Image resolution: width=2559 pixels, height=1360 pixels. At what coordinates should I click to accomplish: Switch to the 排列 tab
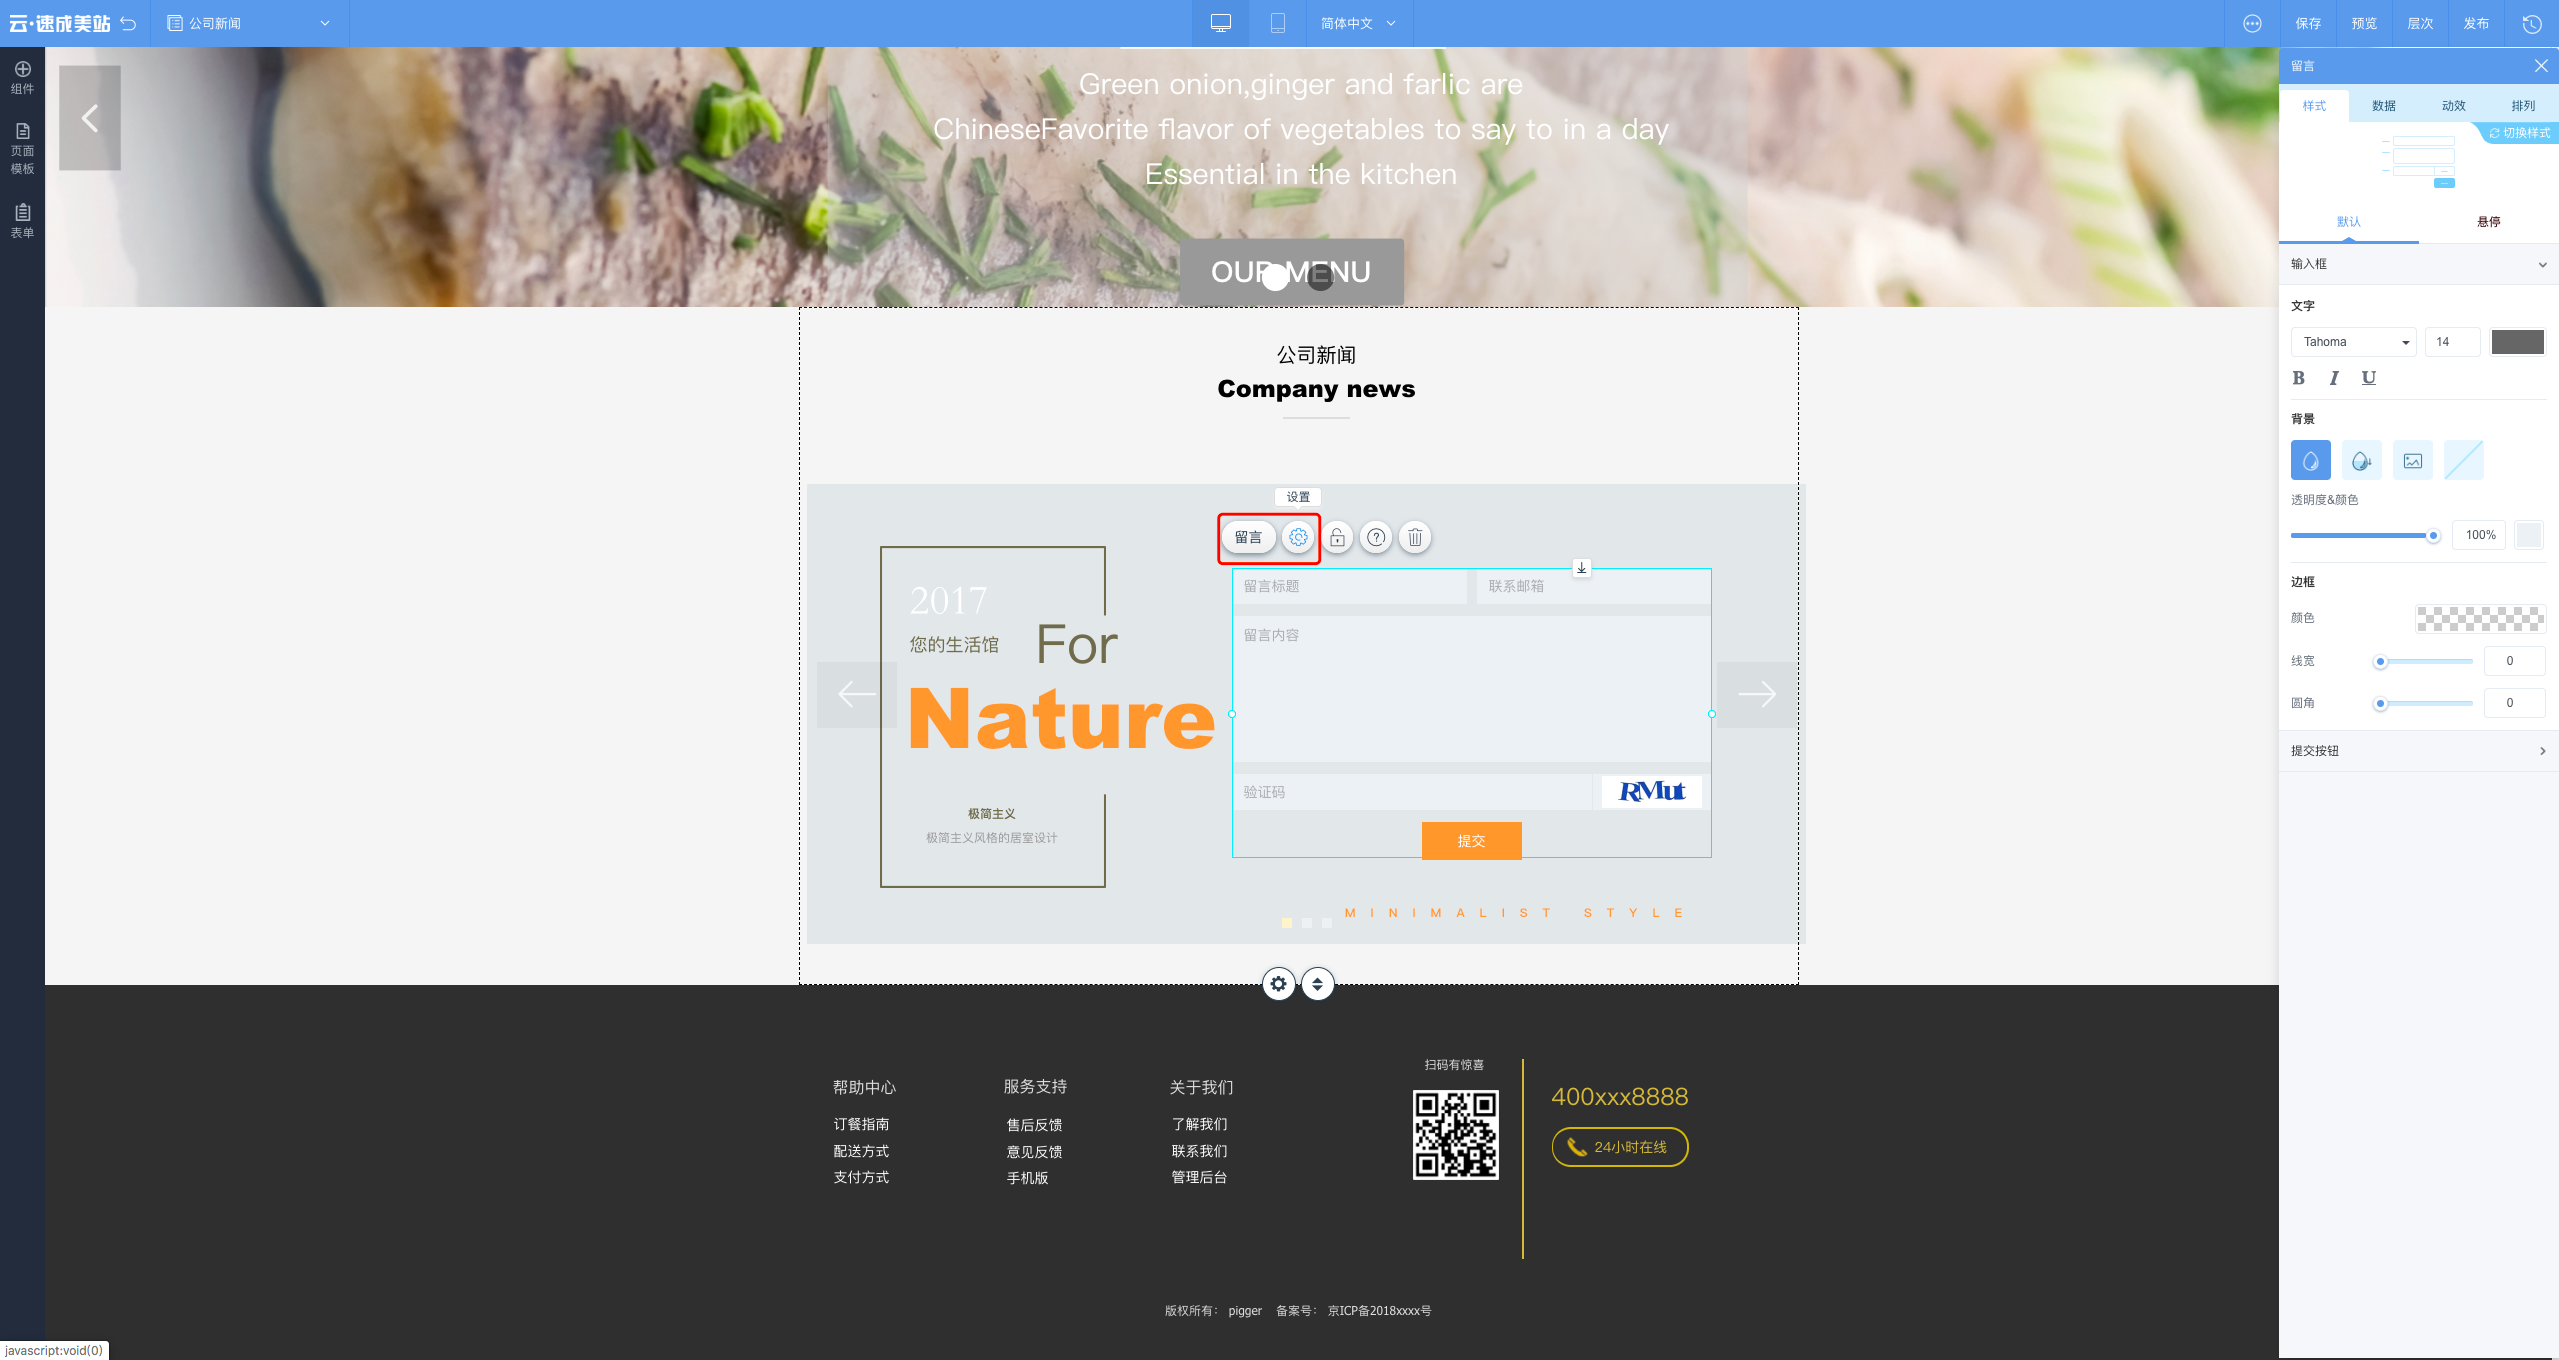(2523, 106)
